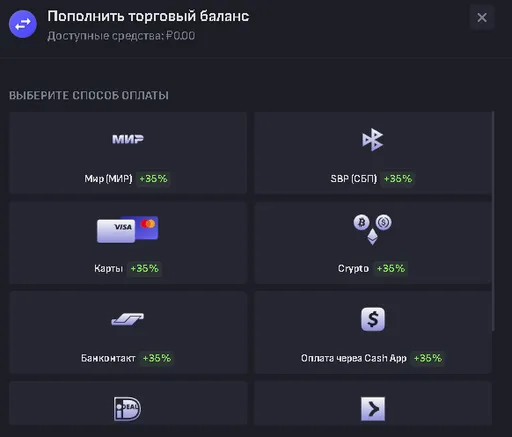Click the +35% badge beside Банконтакт

[x=157, y=358]
